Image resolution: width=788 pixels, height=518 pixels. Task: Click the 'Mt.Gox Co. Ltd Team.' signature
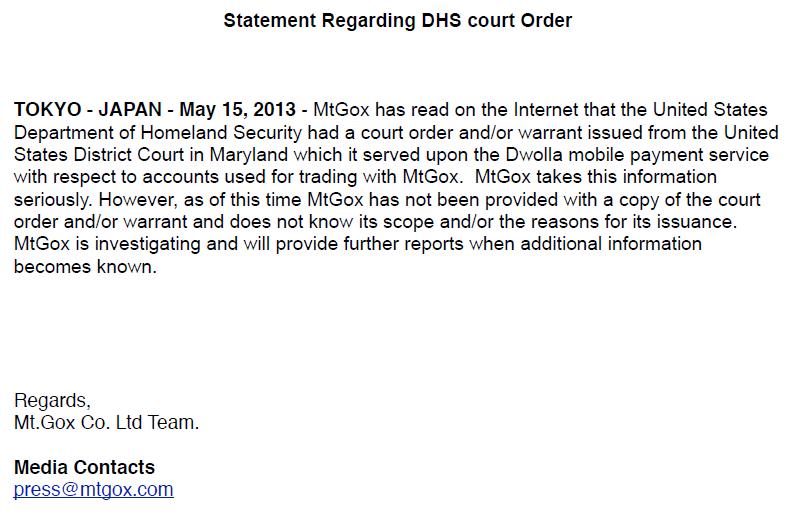click(x=106, y=423)
